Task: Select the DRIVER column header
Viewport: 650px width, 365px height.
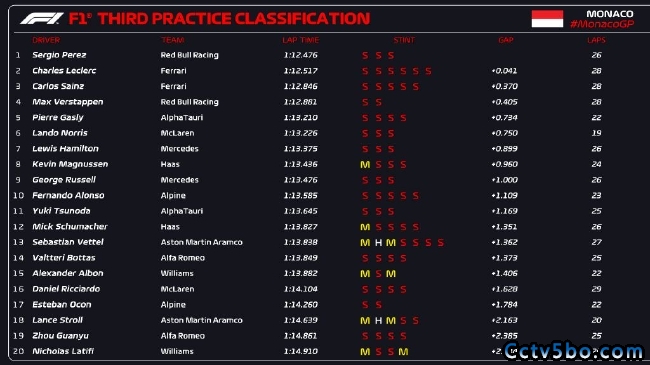Action: pyautogui.click(x=46, y=40)
